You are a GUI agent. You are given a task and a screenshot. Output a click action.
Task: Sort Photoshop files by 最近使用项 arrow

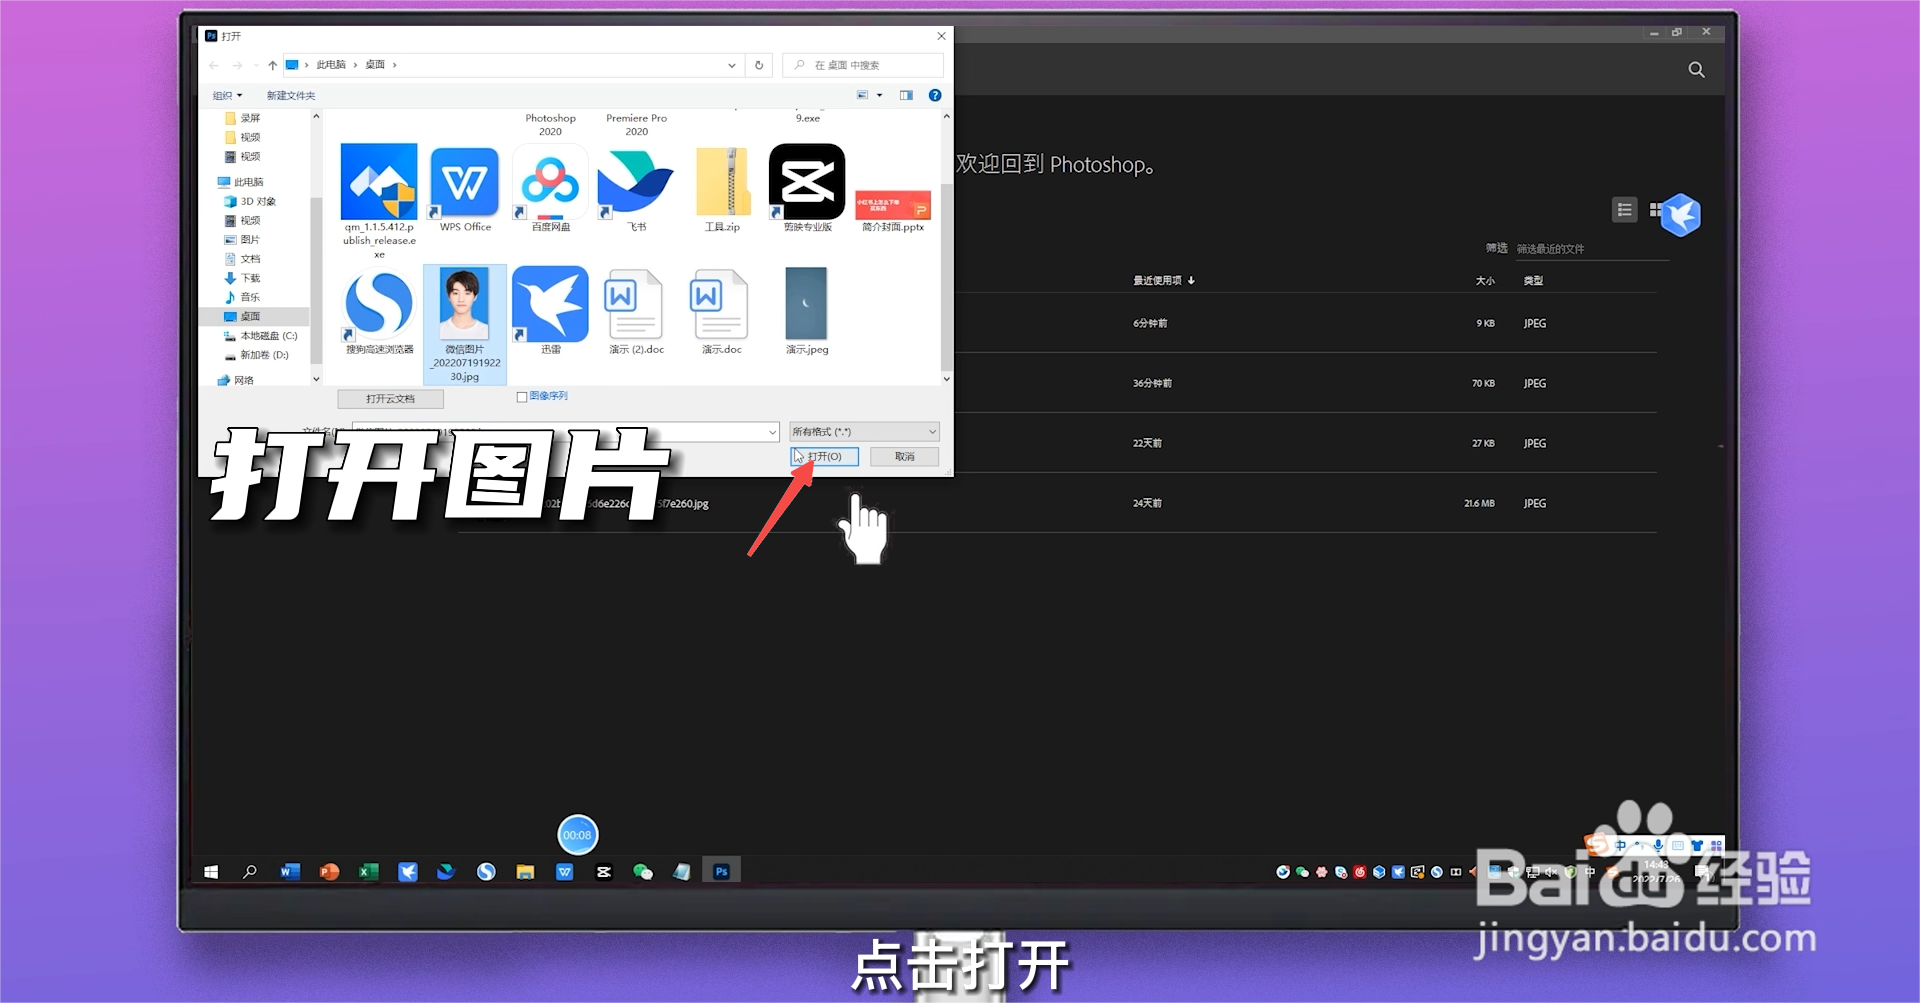click(x=1191, y=281)
